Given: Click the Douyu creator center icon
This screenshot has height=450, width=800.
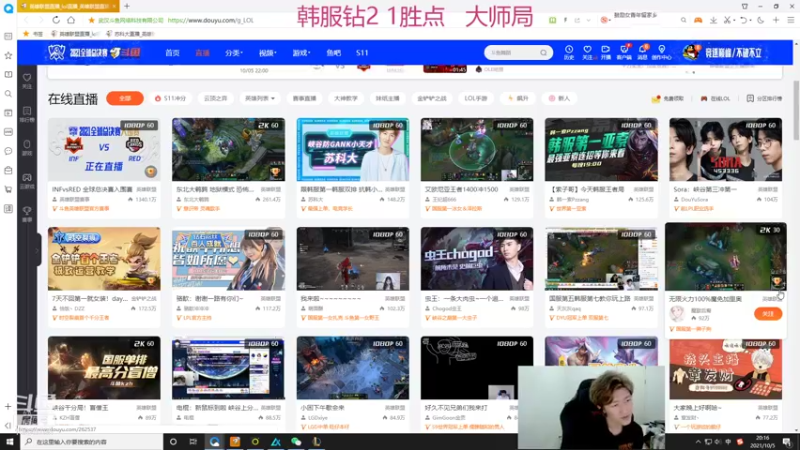Looking at the screenshot, I should click(x=662, y=52).
